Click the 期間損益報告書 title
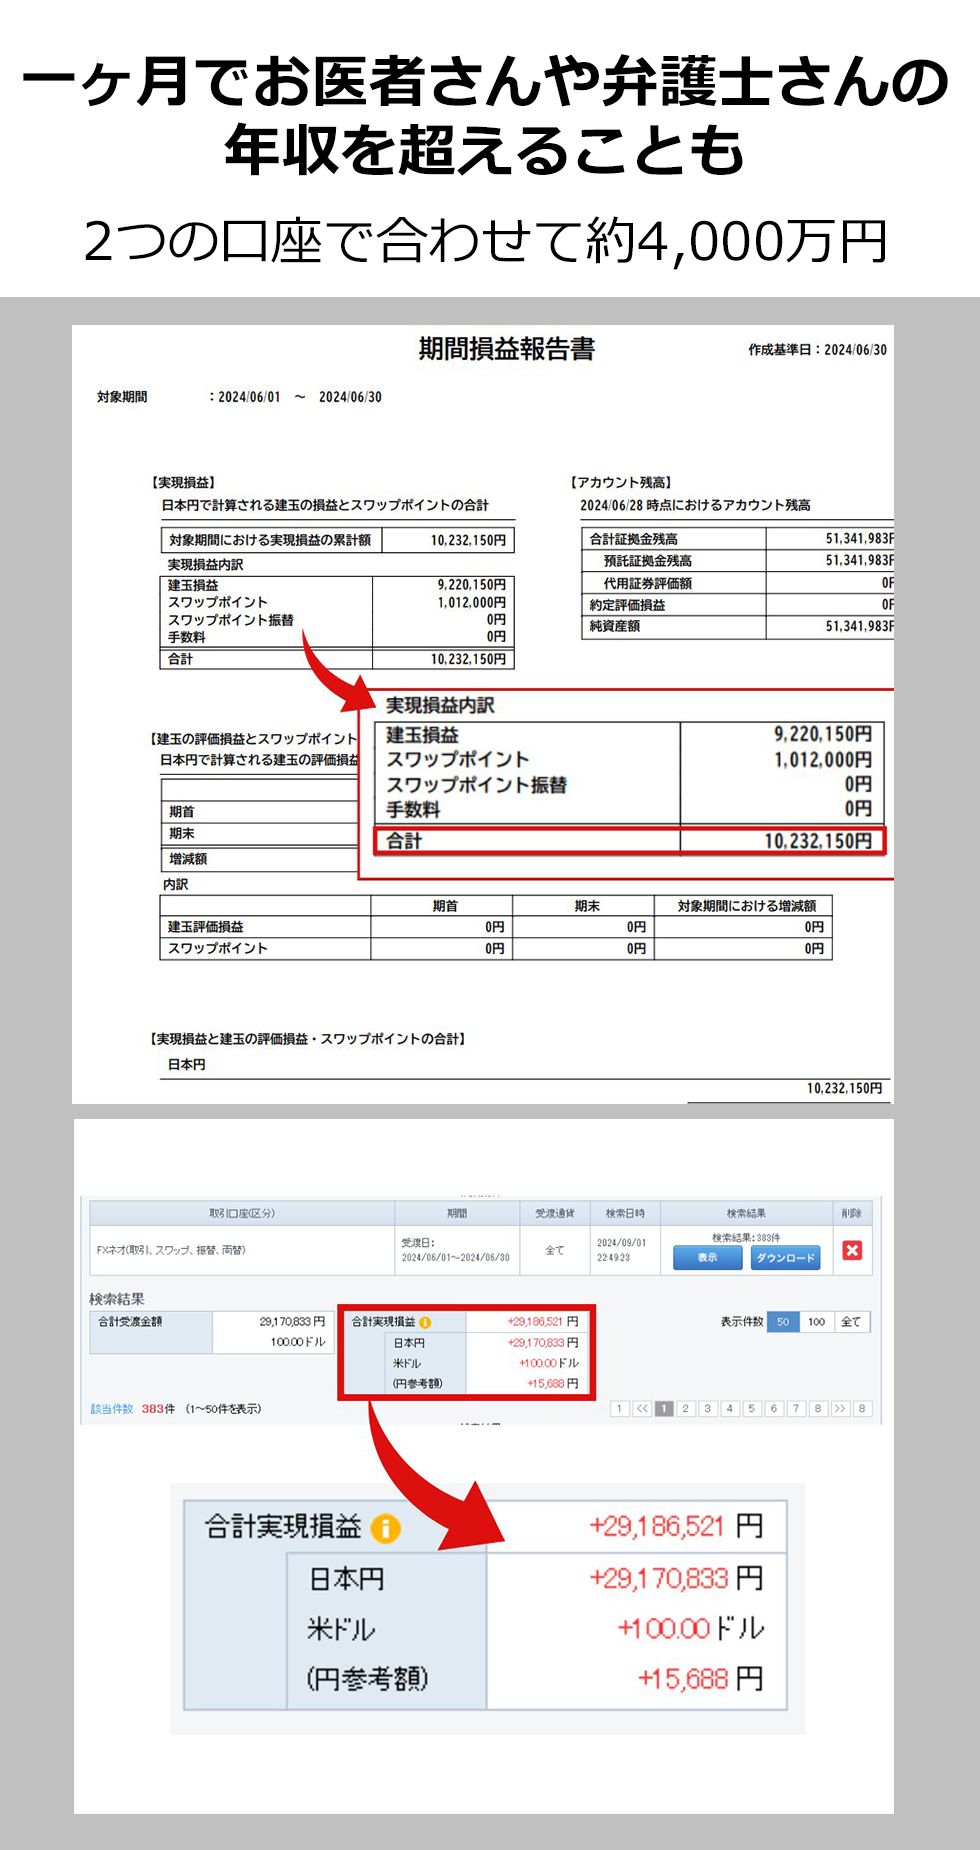 point(507,349)
